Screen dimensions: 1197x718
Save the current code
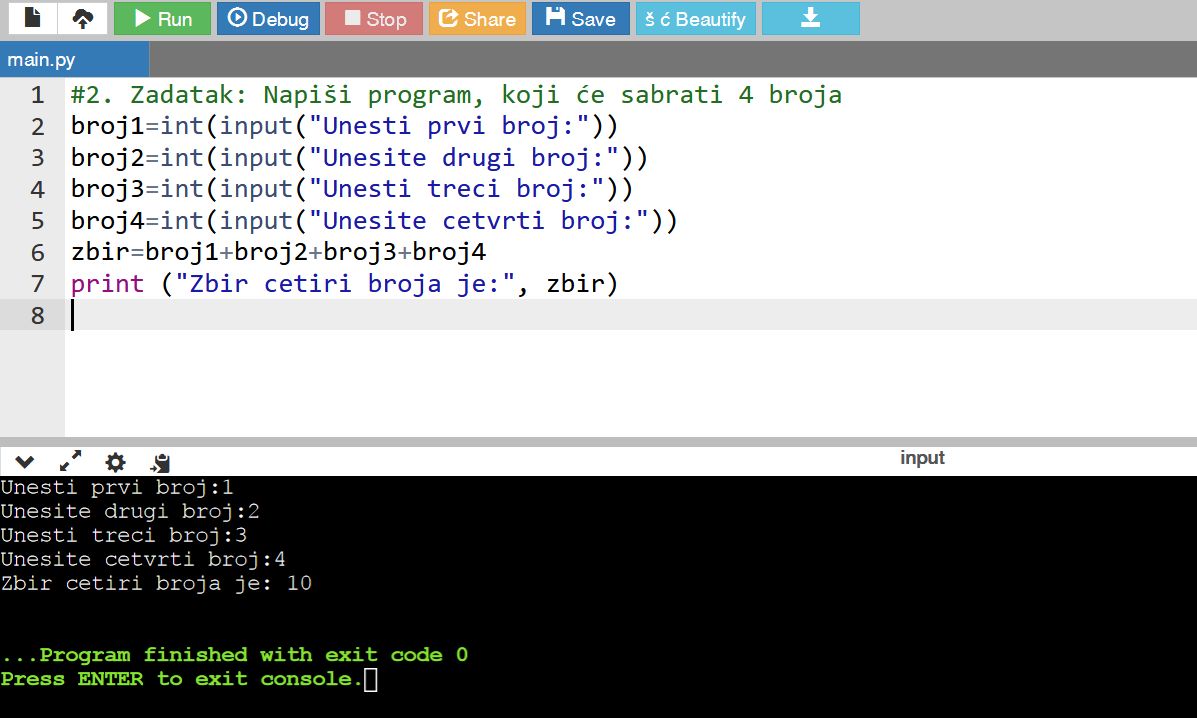(580, 18)
